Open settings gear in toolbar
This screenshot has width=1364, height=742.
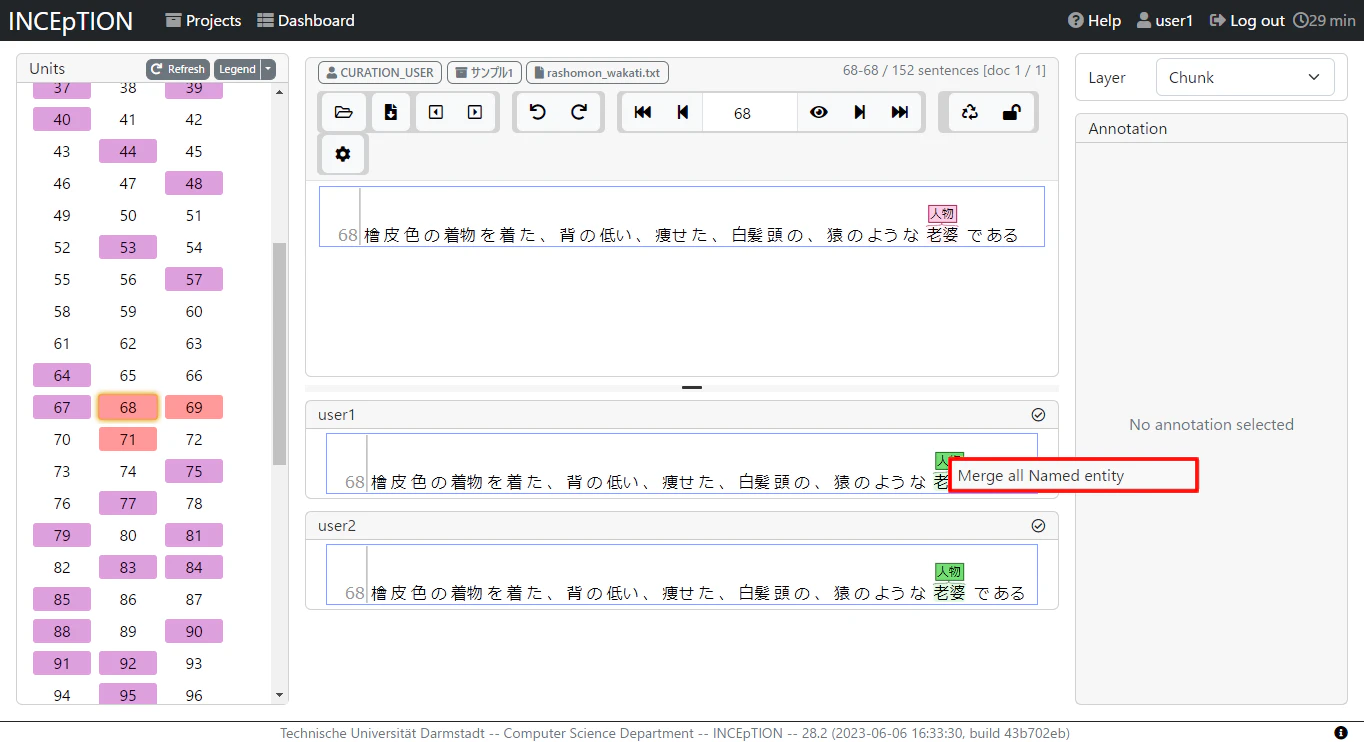pos(343,154)
